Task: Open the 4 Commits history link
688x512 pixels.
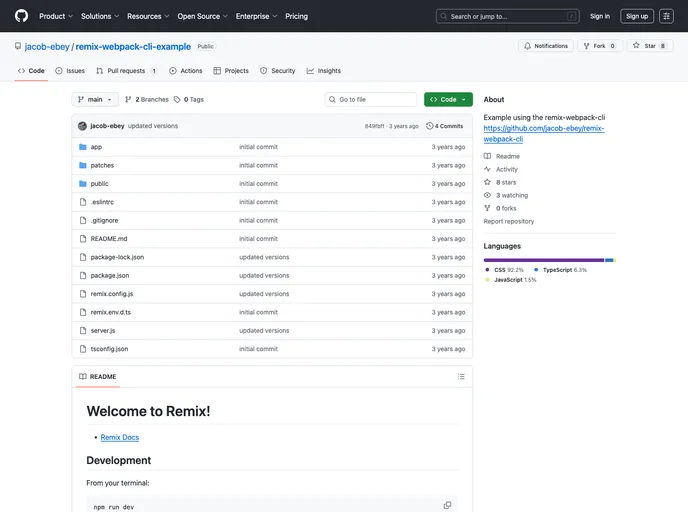Action: pyautogui.click(x=444, y=126)
